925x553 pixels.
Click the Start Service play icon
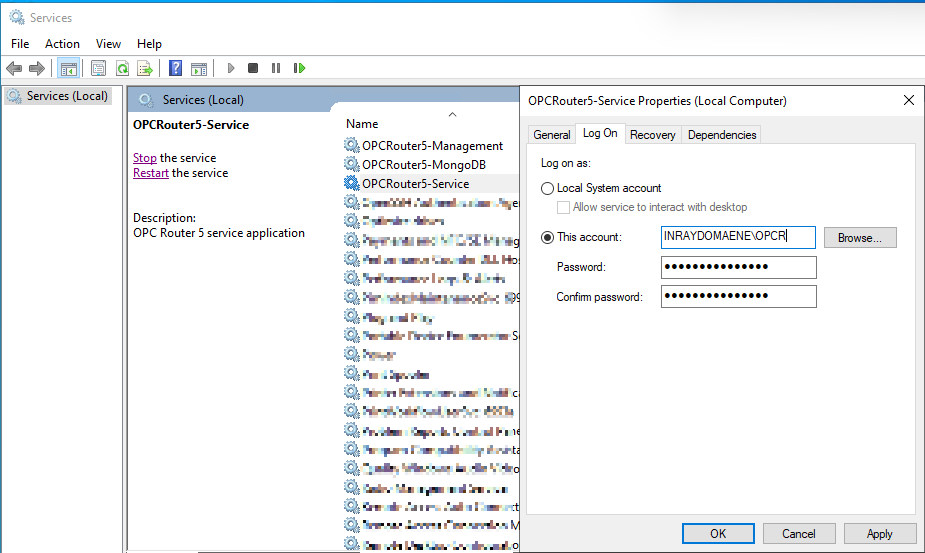(x=231, y=68)
